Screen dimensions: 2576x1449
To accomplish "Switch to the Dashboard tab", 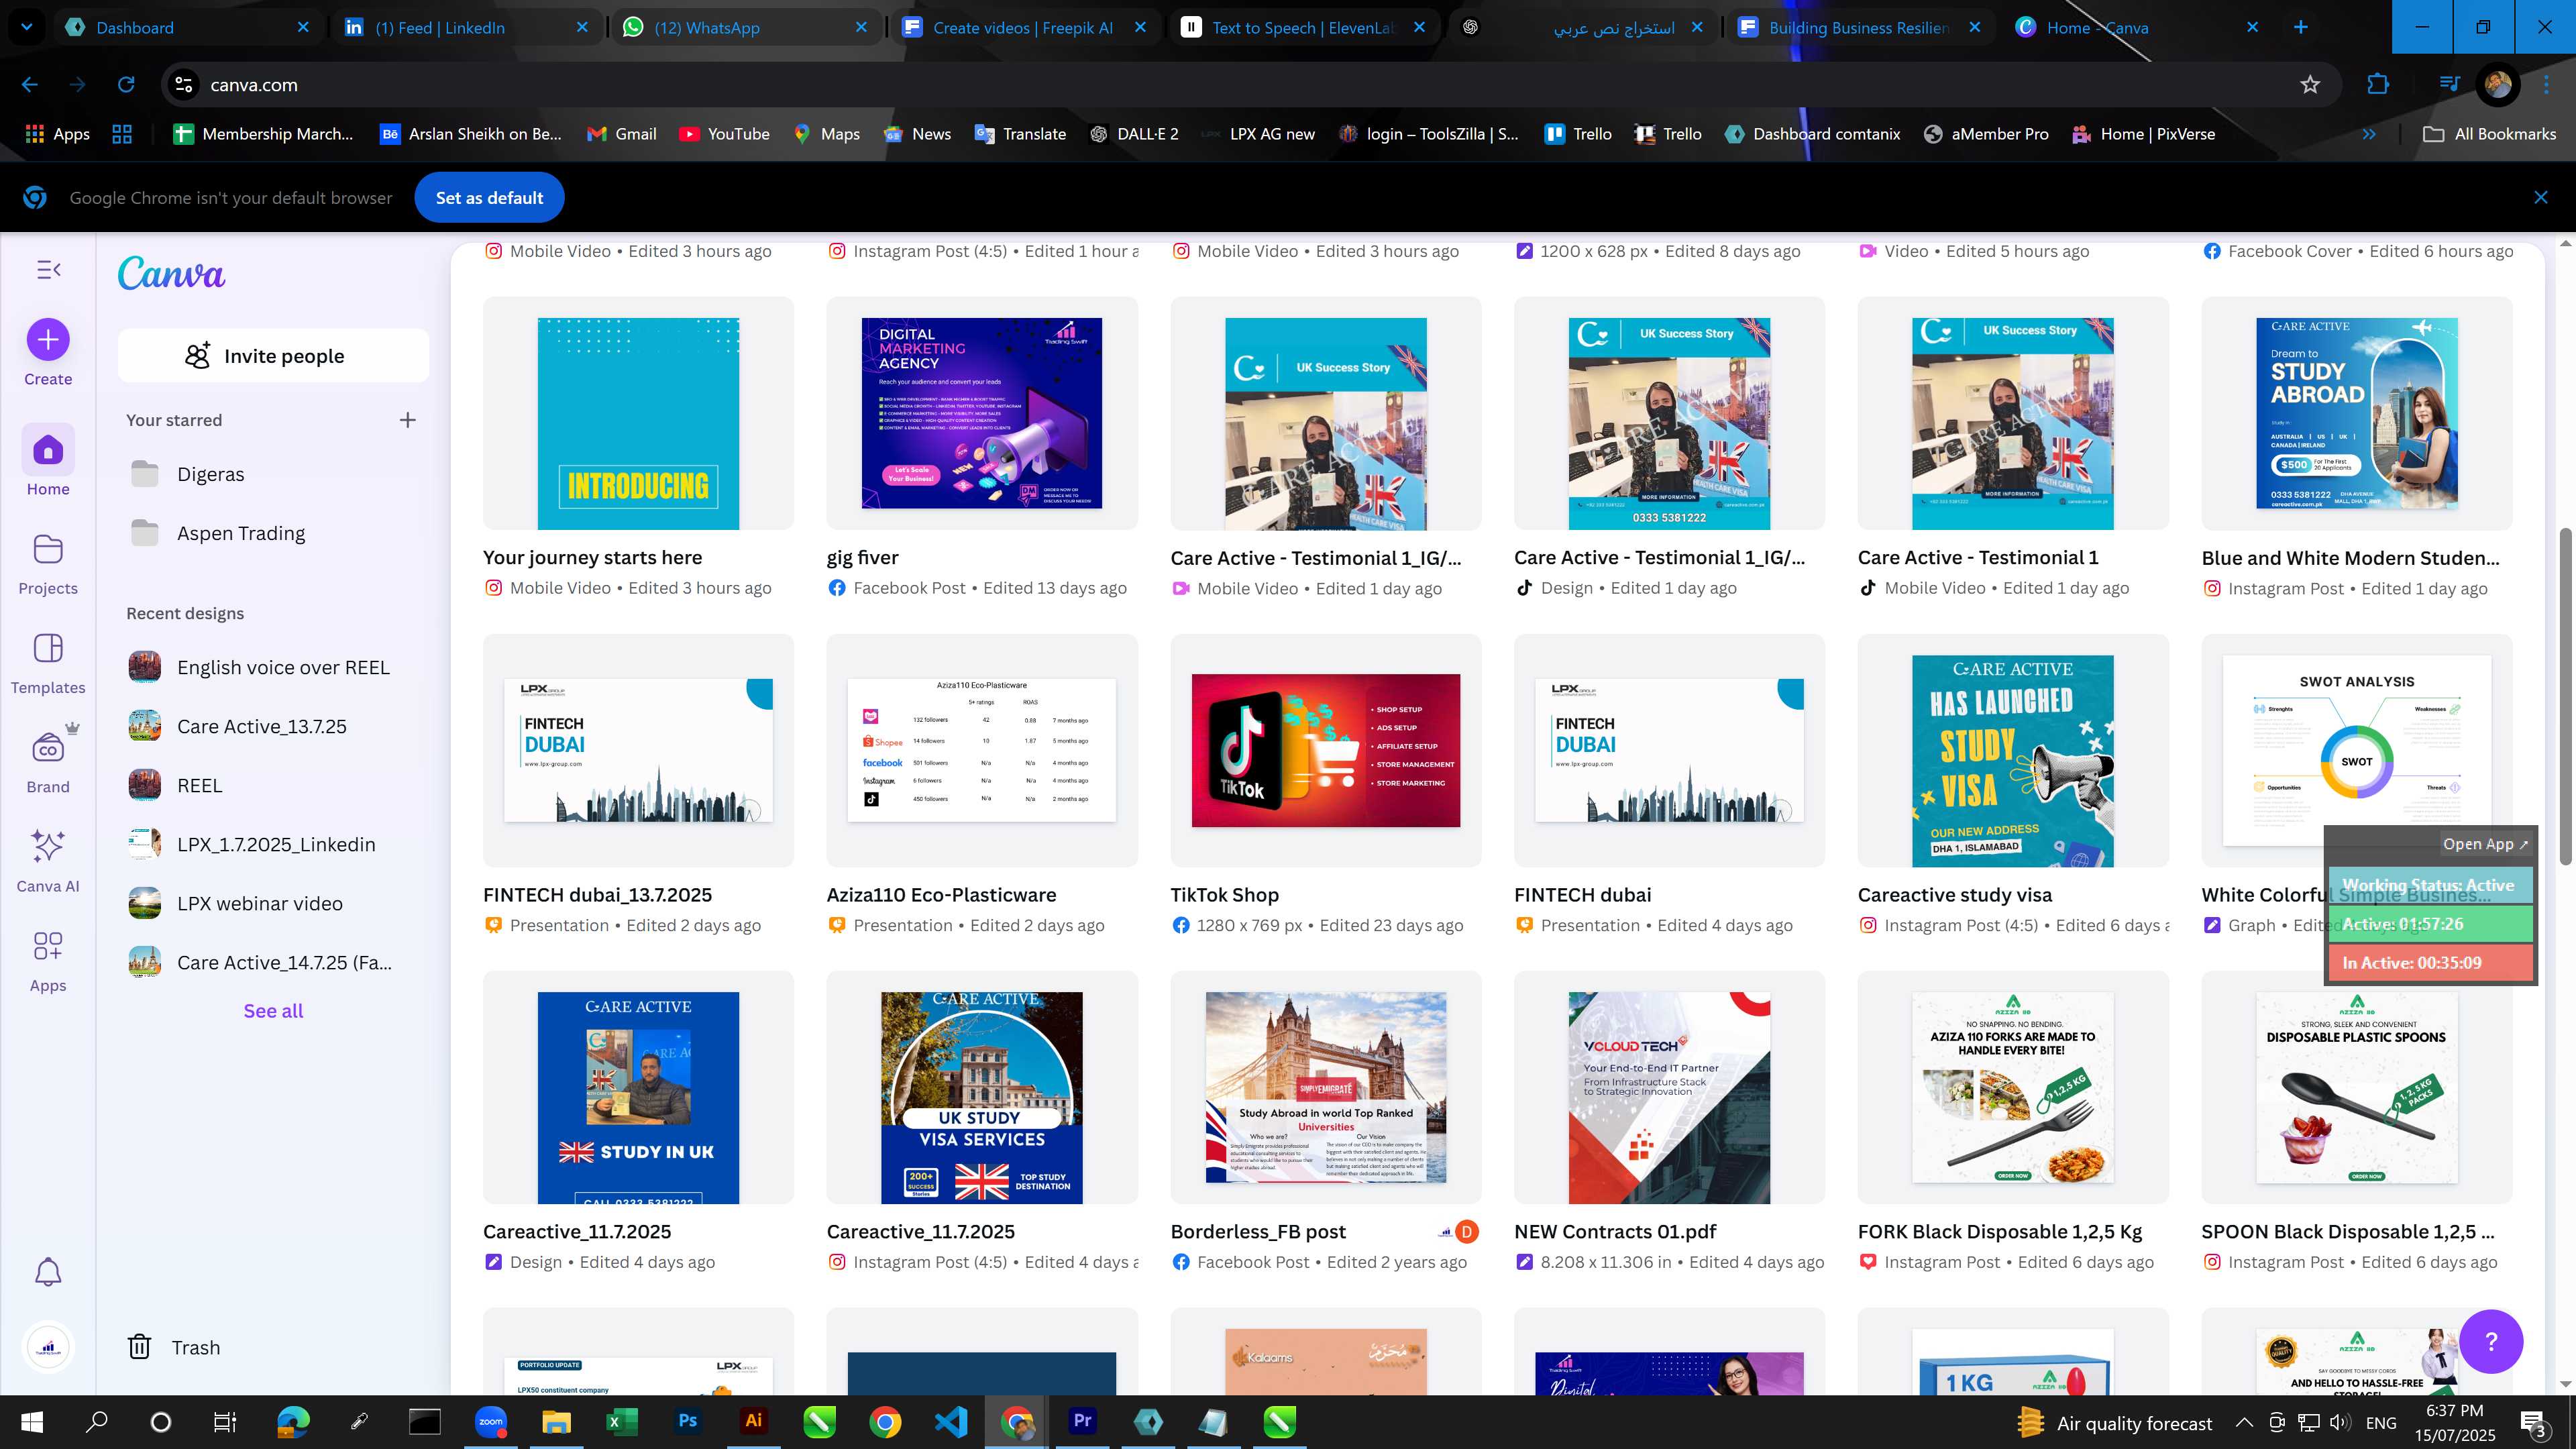I will pos(187,27).
